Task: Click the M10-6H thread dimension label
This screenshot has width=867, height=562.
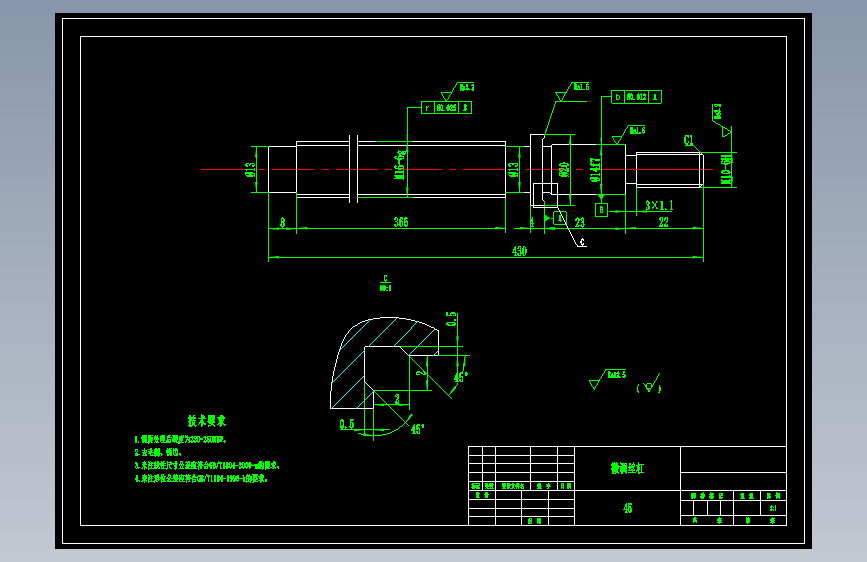Action: [727, 169]
